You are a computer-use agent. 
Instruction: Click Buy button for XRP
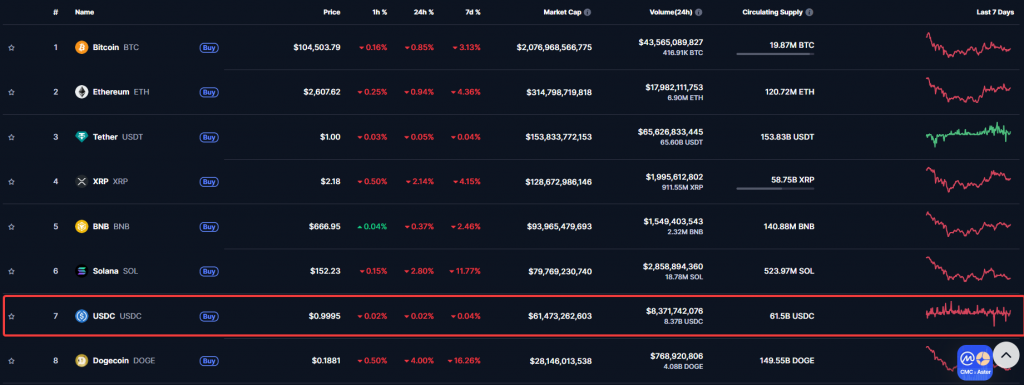point(209,181)
